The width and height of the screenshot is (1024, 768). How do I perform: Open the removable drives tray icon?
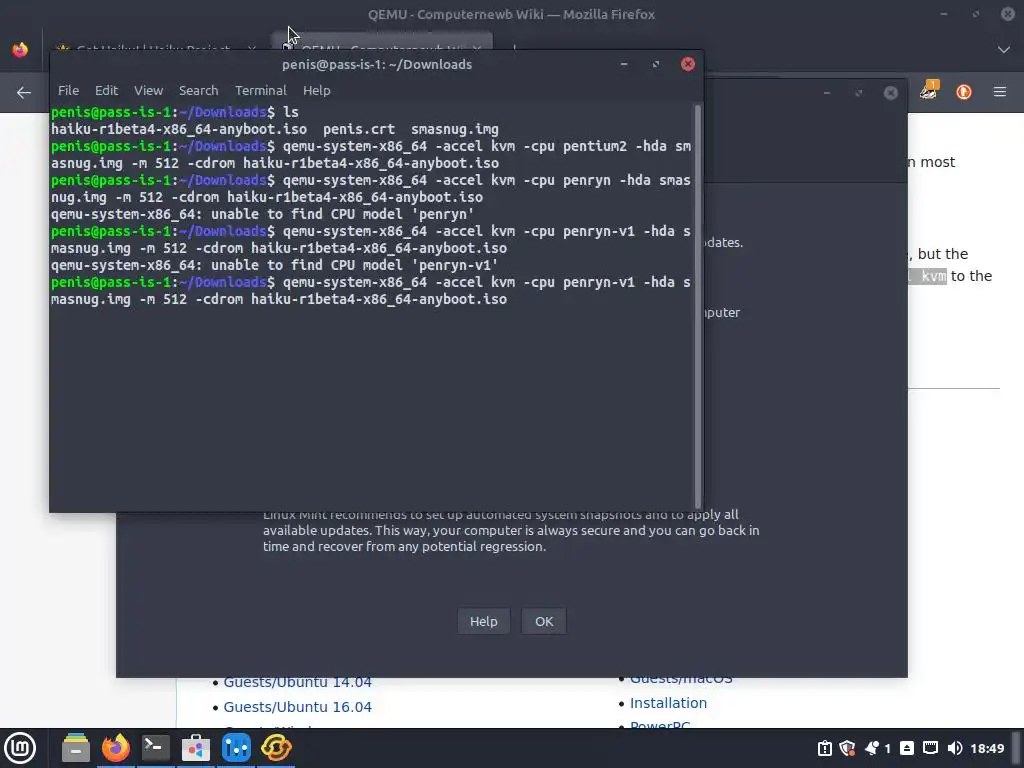[907, 748]
